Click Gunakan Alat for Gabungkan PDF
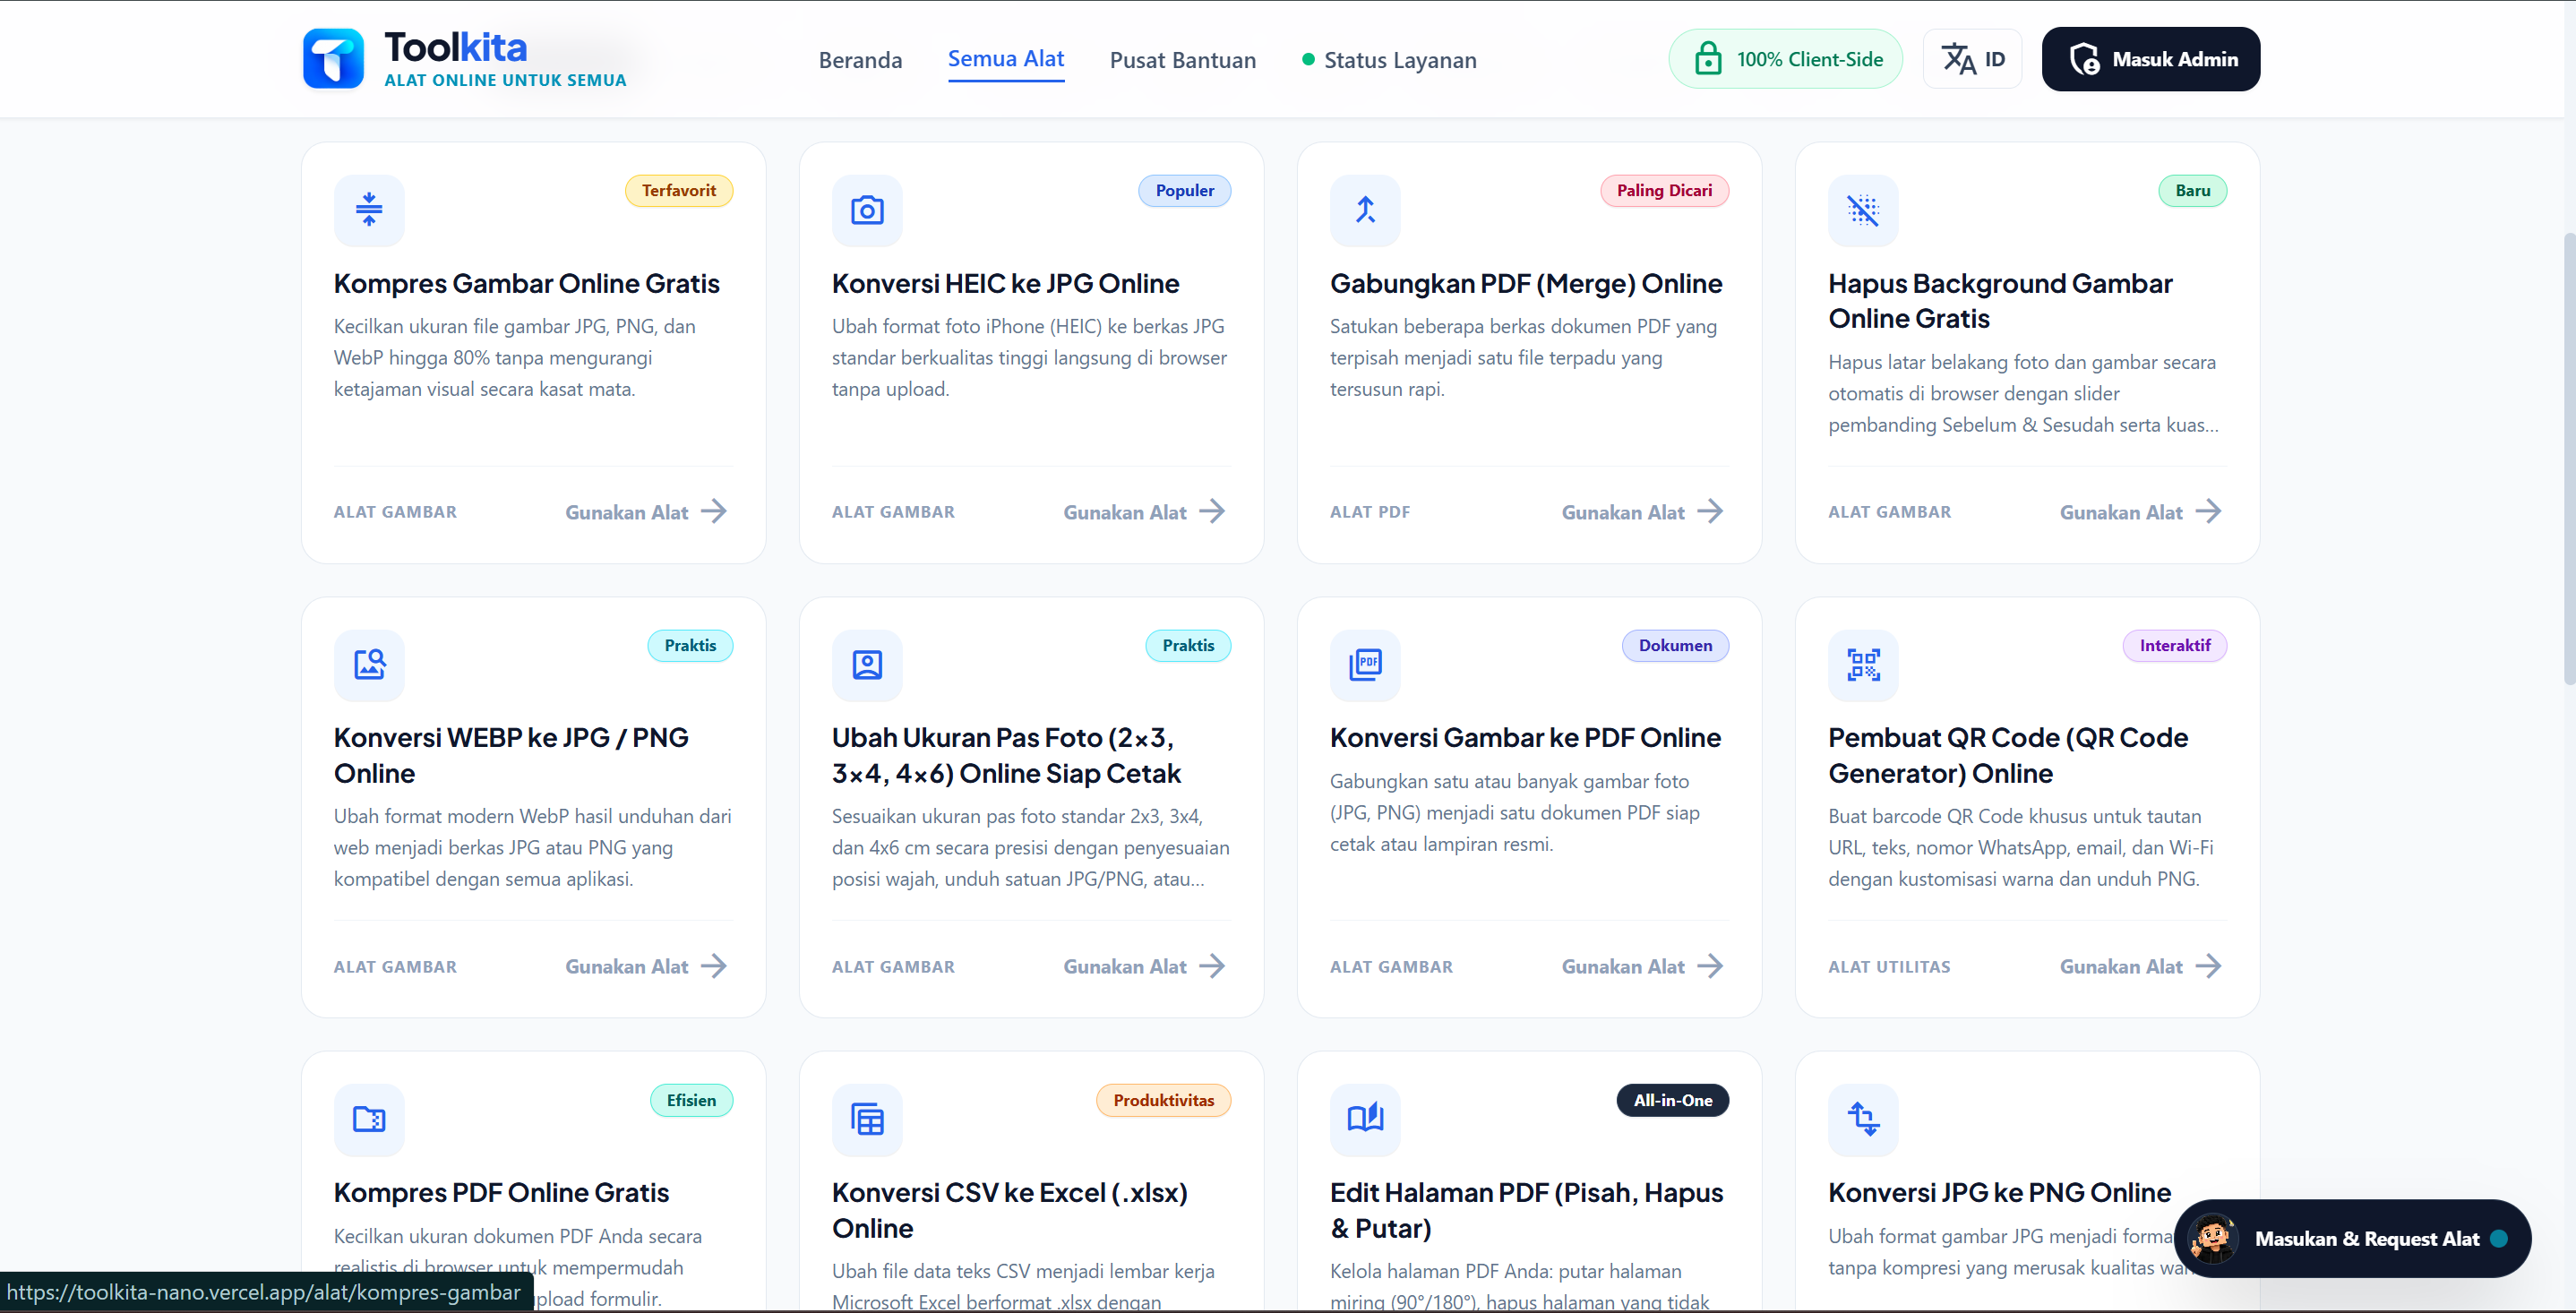 pyautogui.click(x=1642, y=512)
